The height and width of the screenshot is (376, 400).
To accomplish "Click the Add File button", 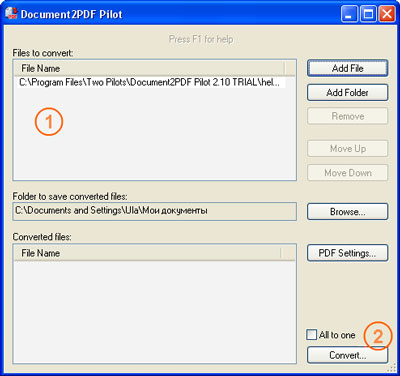I will (x=347, y=68).
